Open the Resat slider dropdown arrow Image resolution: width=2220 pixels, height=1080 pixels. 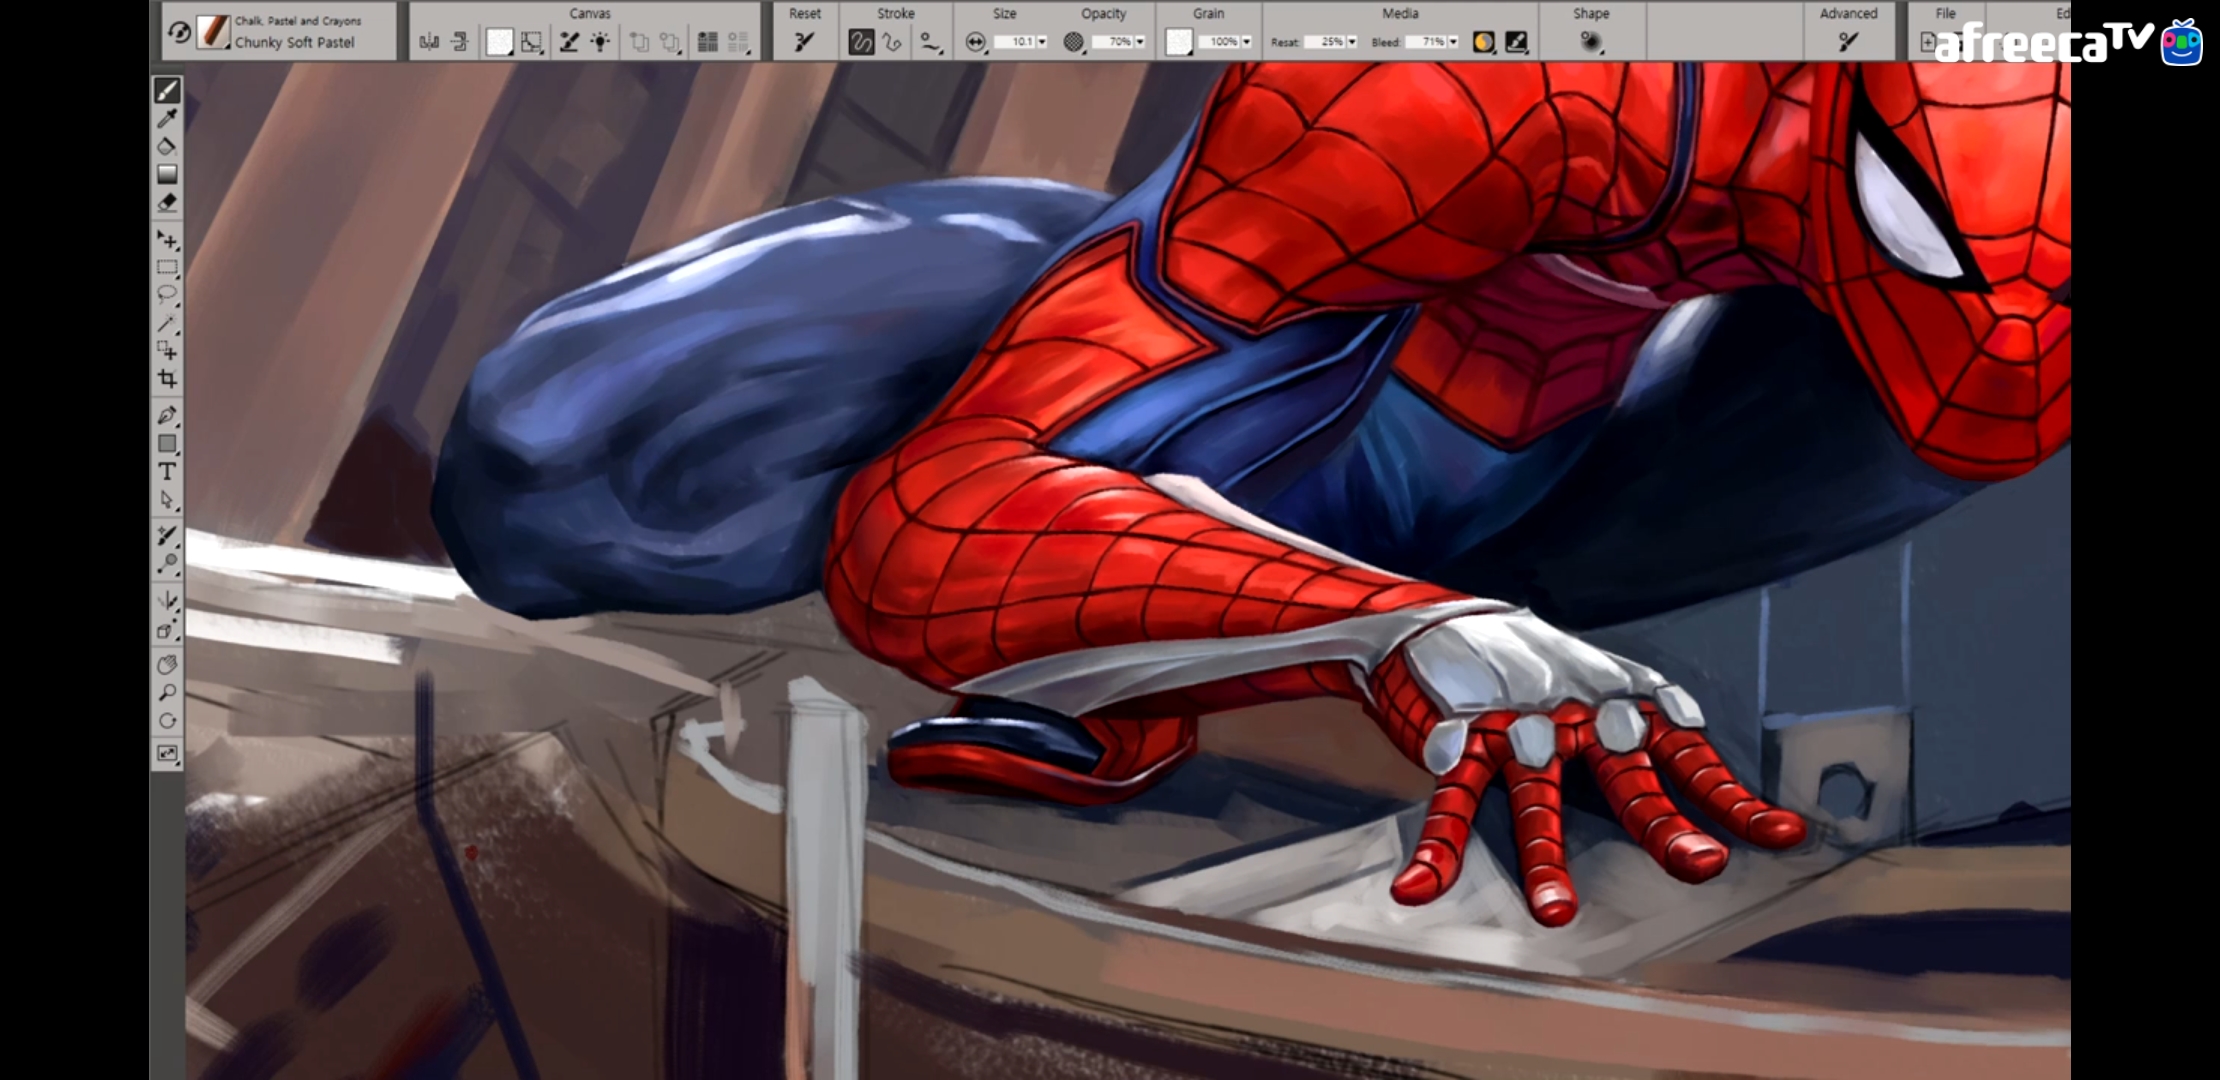[x=1352, y=42]
